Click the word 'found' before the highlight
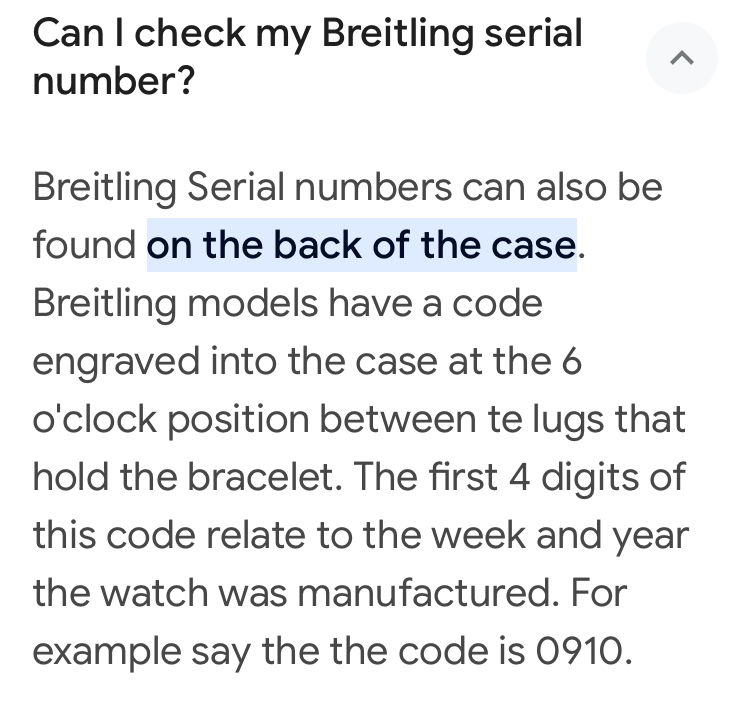The image size is (750, 710). (84, 245)
